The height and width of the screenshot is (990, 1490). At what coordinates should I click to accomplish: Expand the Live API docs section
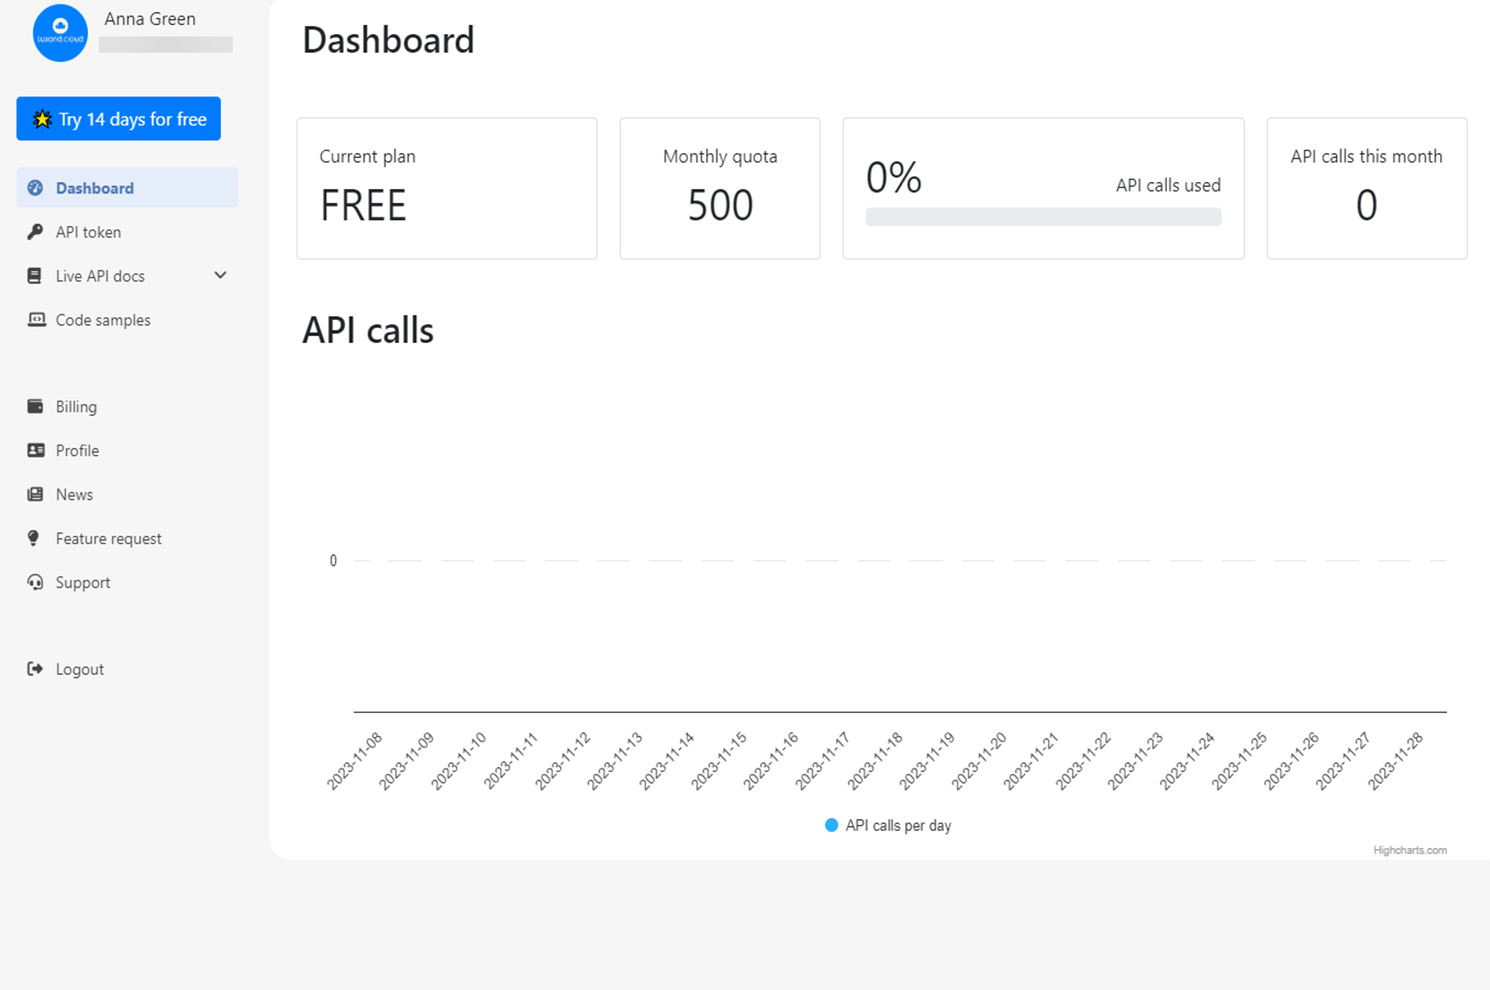click(219, 275)
